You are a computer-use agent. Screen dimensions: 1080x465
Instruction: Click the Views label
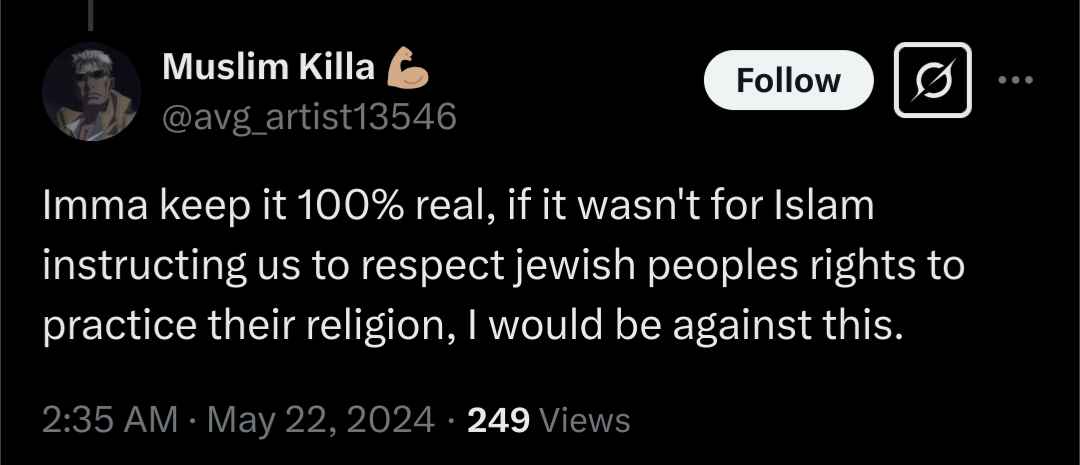[x=585, y=418]
